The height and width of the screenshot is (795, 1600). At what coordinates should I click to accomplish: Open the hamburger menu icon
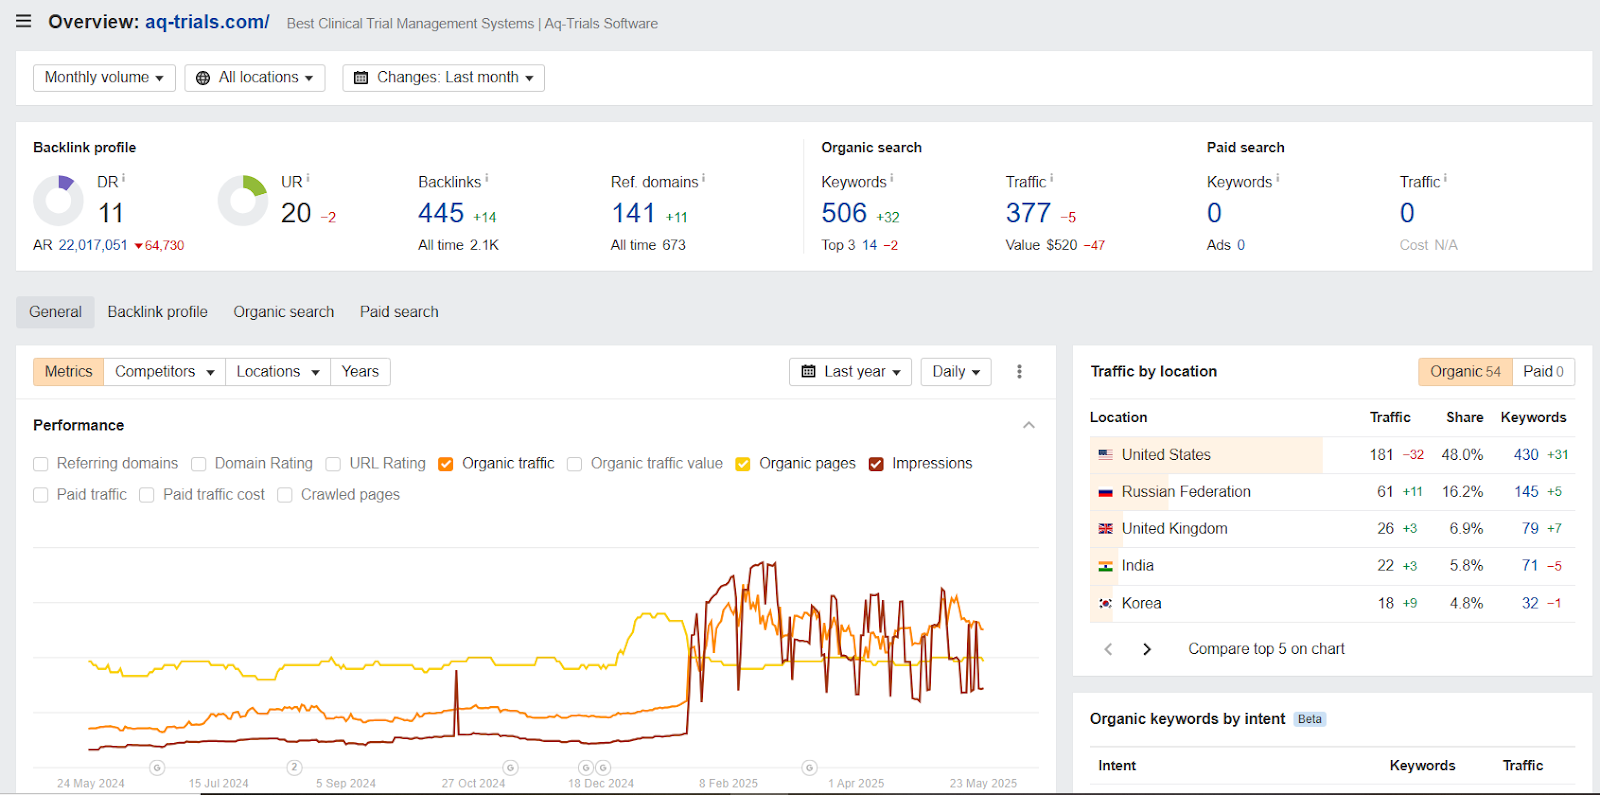click(24, 21)
